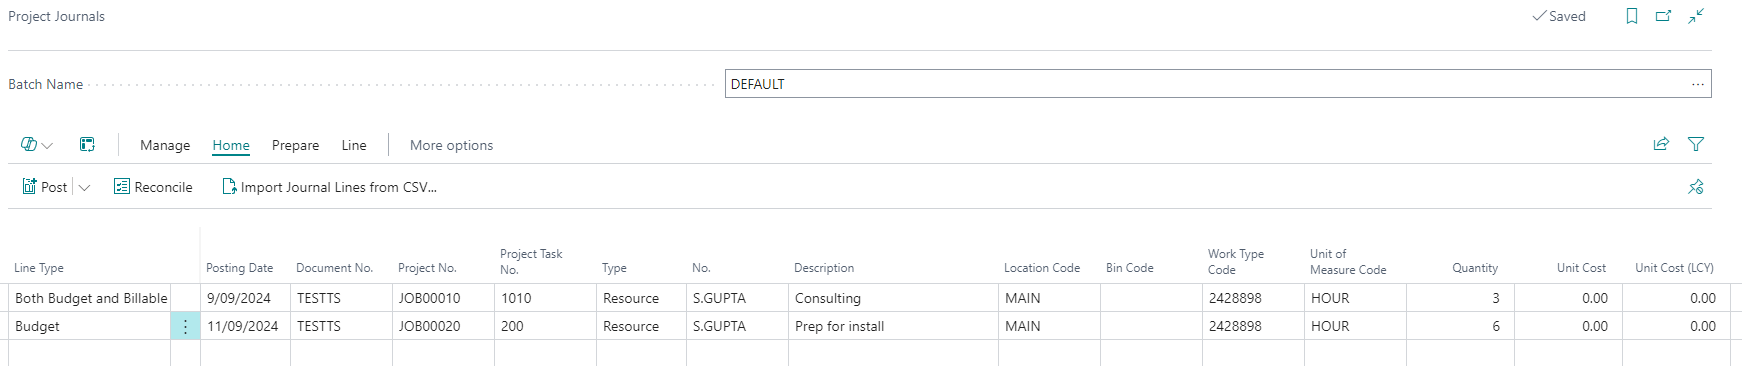
Task: Open the Prepare menu
Action: coord(295,145)
